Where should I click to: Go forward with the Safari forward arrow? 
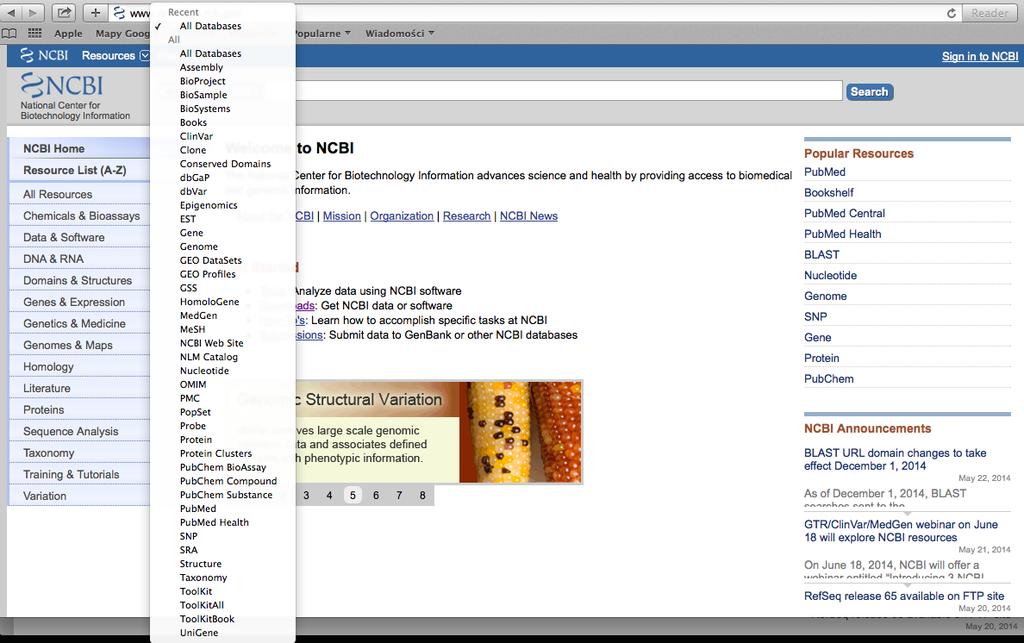point(33,12)
